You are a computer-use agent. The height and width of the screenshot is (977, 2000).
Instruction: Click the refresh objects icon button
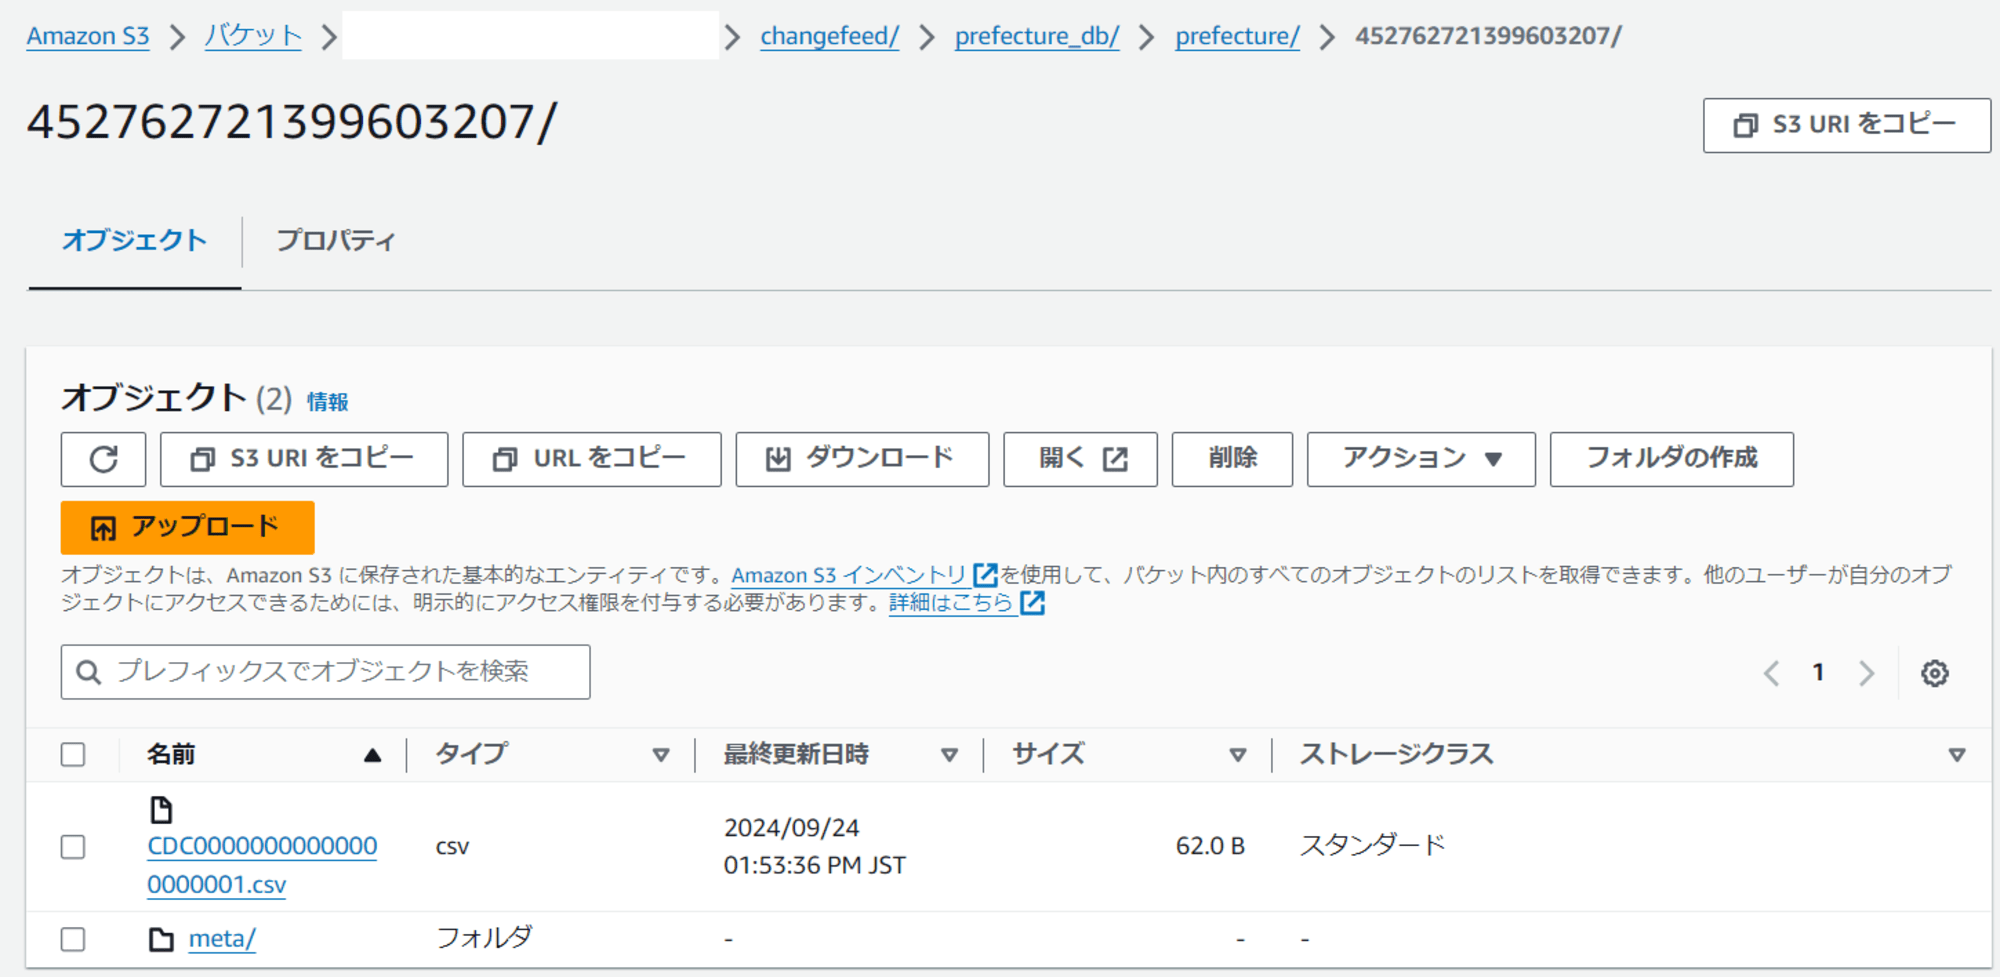click(103, 459)
